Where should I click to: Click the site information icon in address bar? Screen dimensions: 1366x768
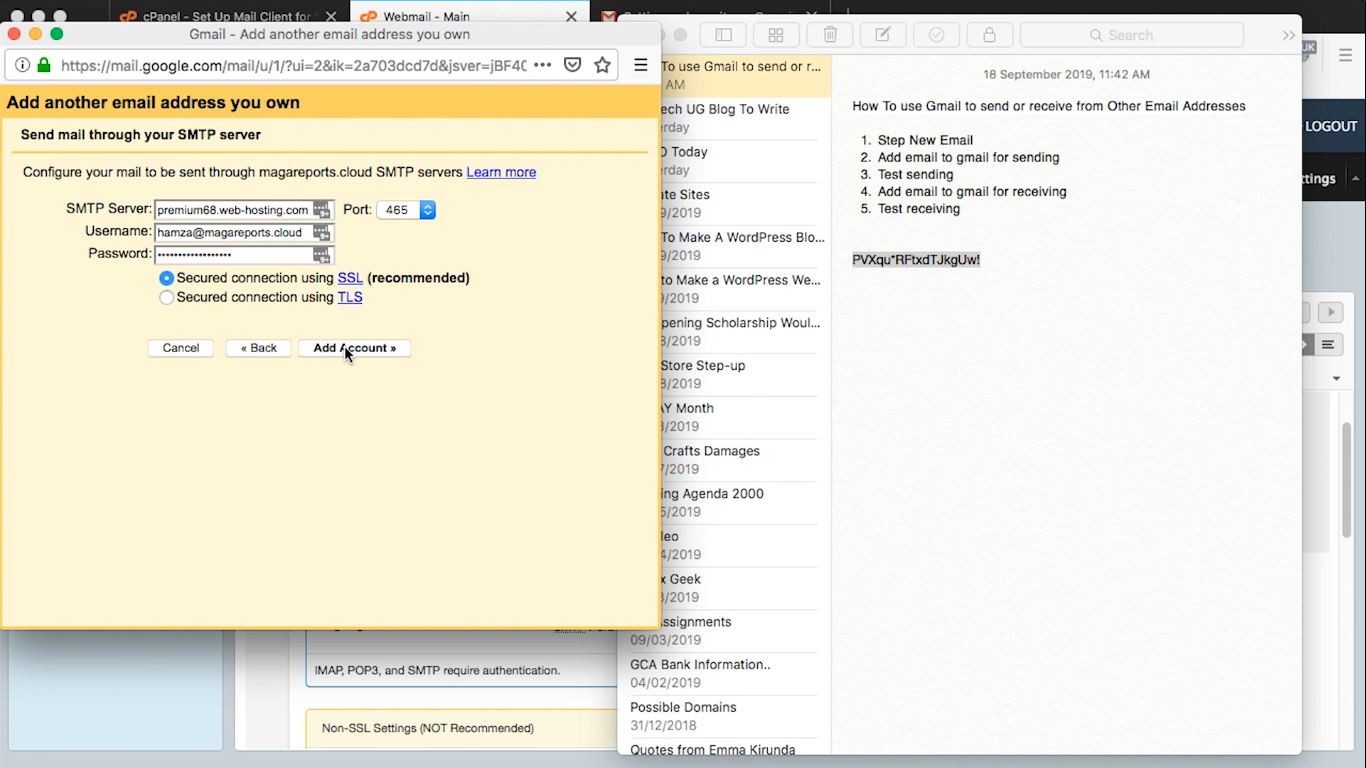(22, 65)
